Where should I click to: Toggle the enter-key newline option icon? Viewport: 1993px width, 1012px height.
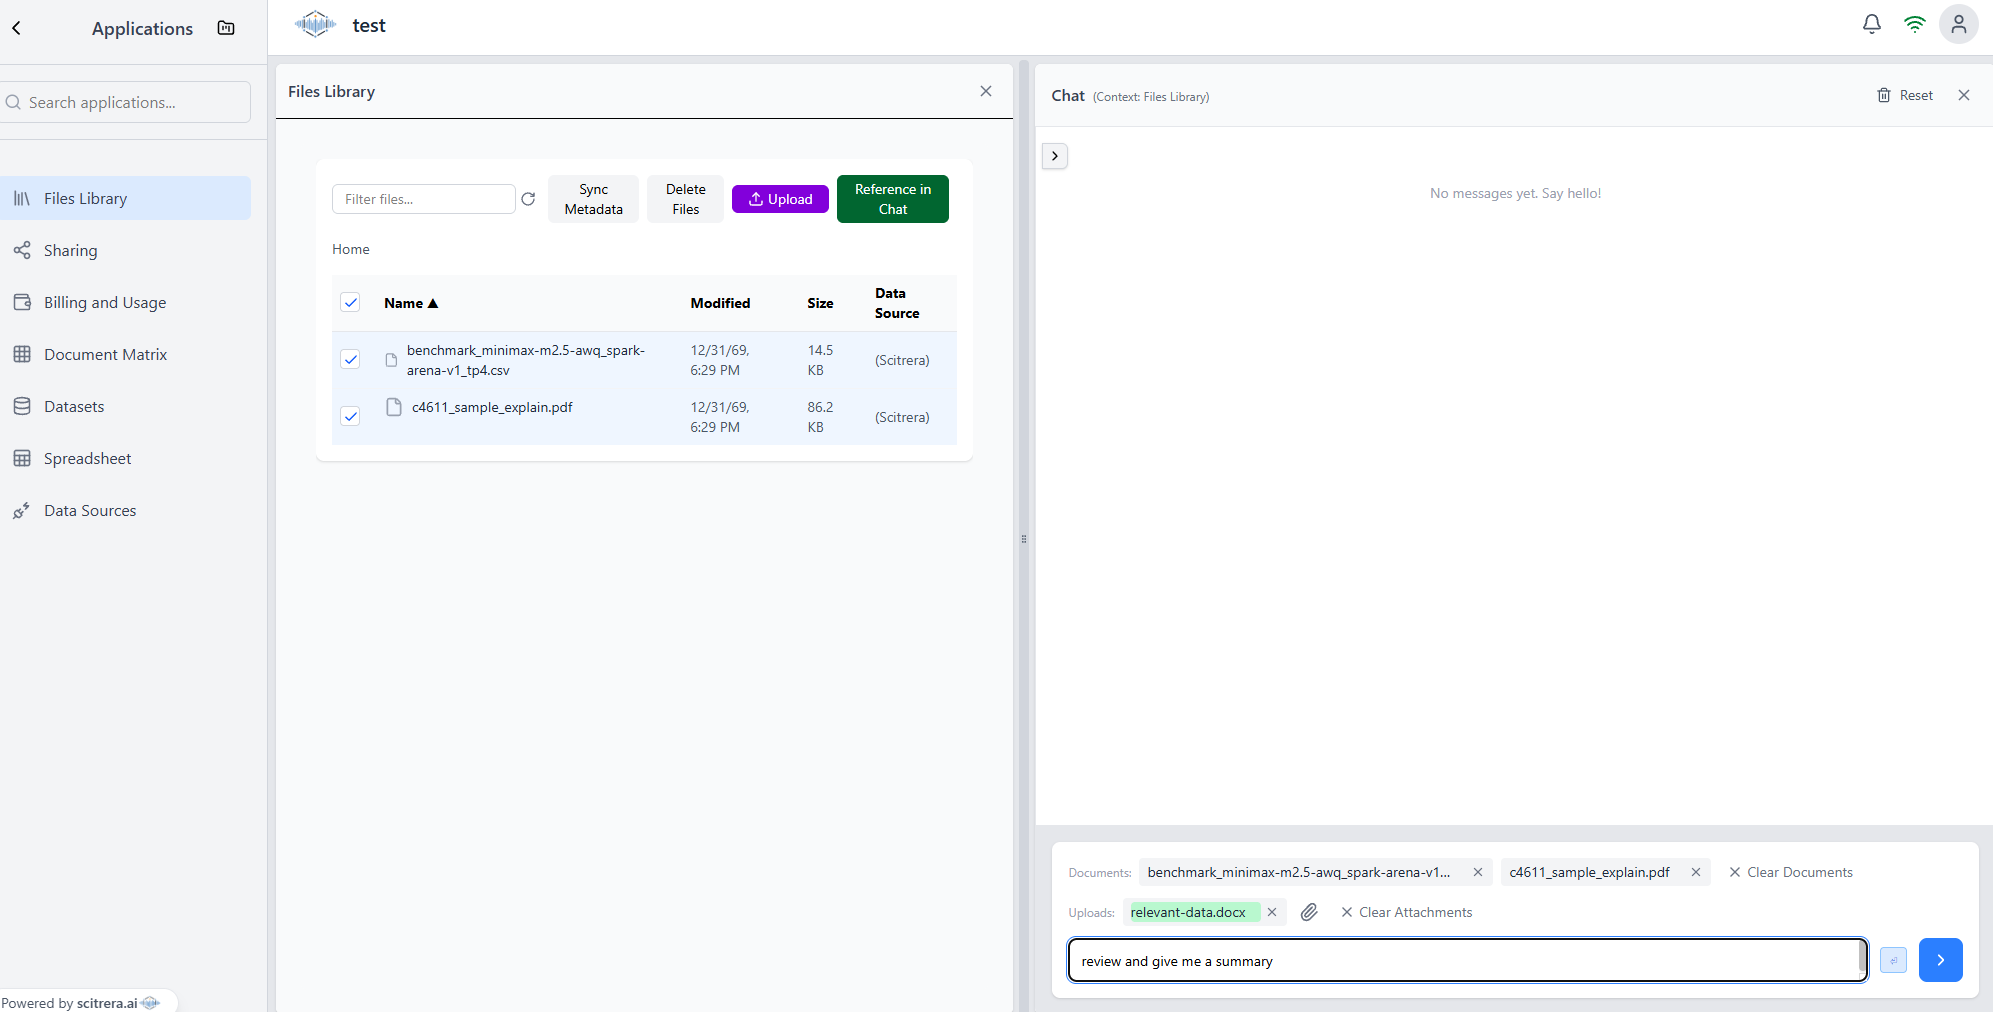pos(1893,960)
